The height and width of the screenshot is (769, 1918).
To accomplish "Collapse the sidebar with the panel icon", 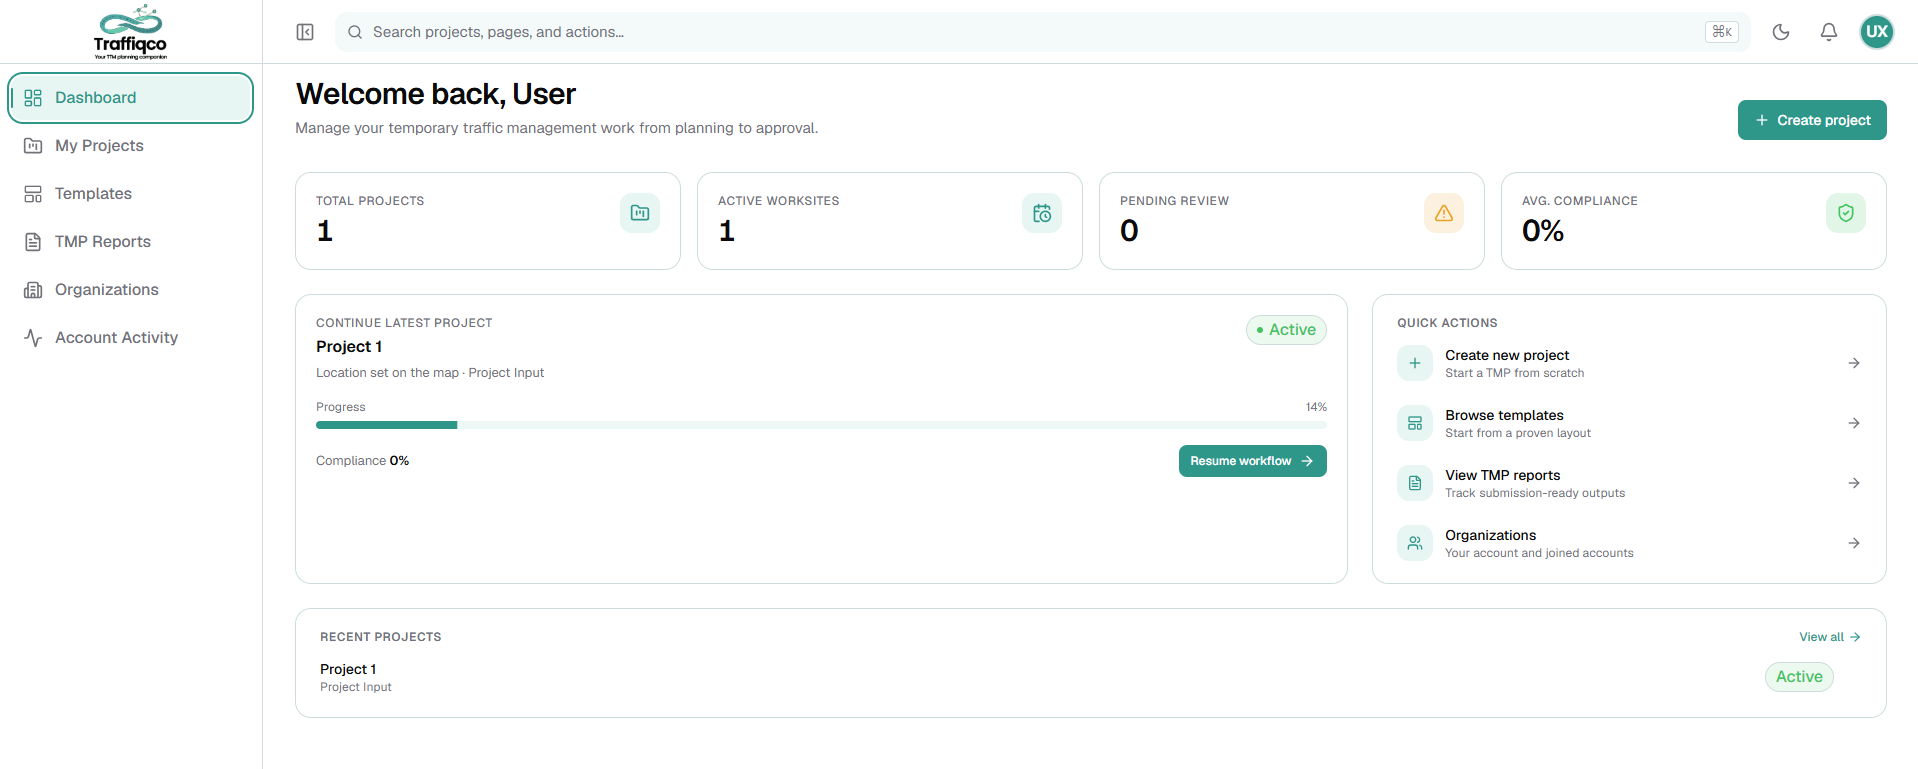I will point(305,32).
